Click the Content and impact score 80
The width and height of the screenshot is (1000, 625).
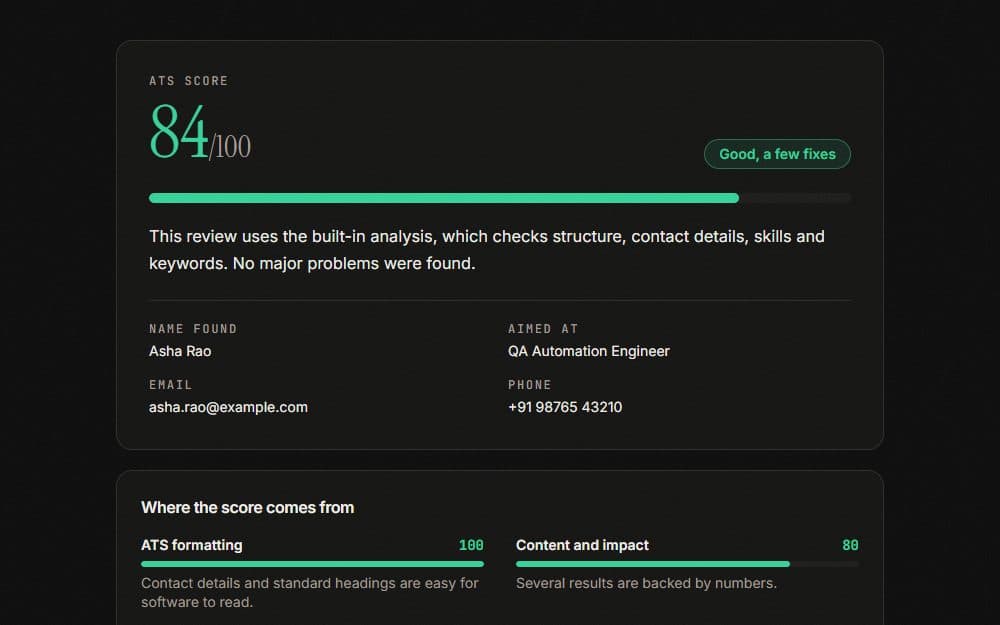850,545
